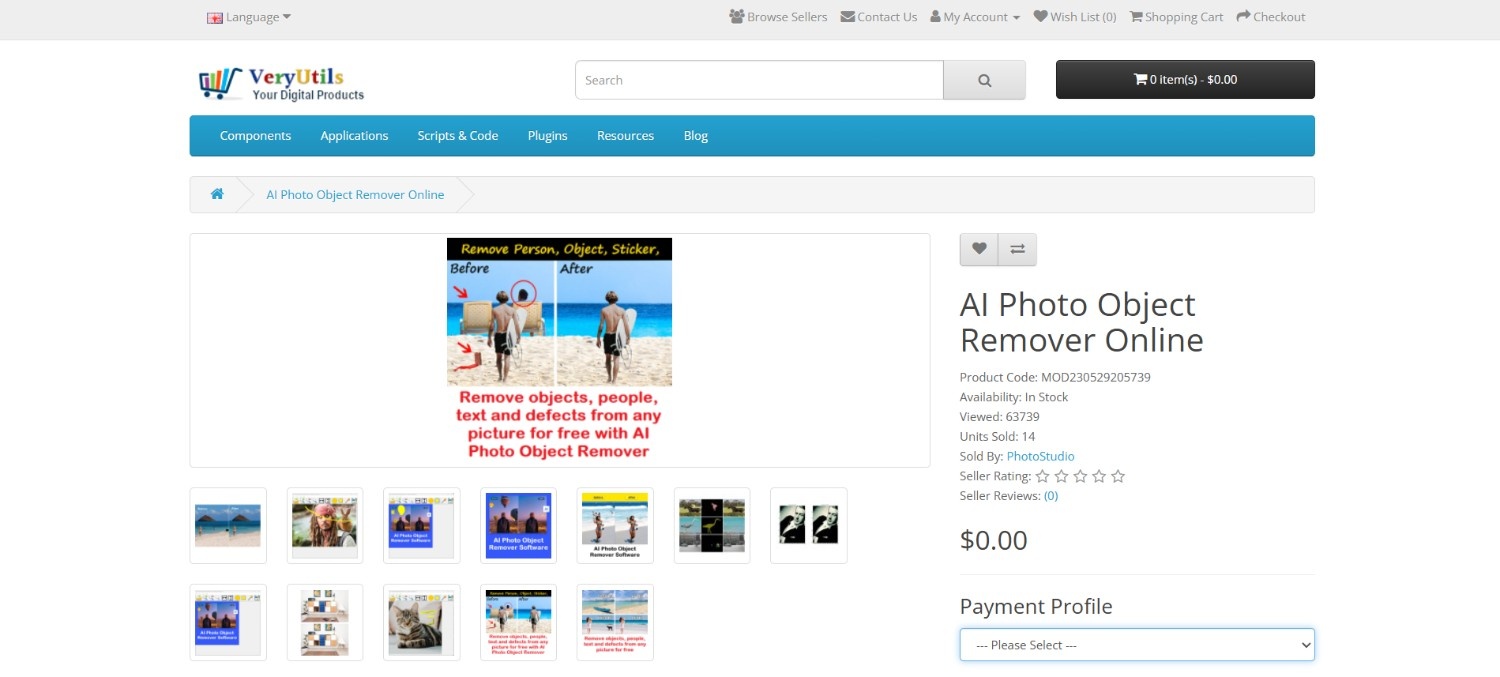
Task: View Wish List (0)
Action: point(1075,17)
